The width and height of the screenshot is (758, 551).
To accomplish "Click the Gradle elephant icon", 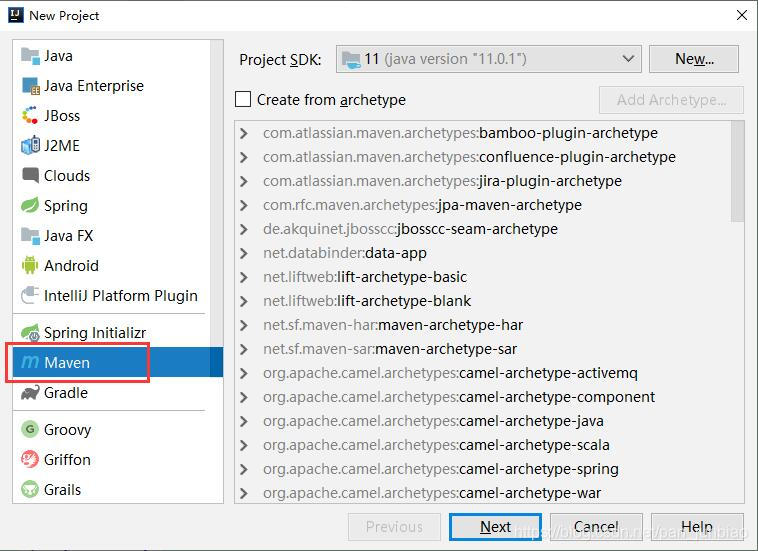I will [x=30, y=392].
